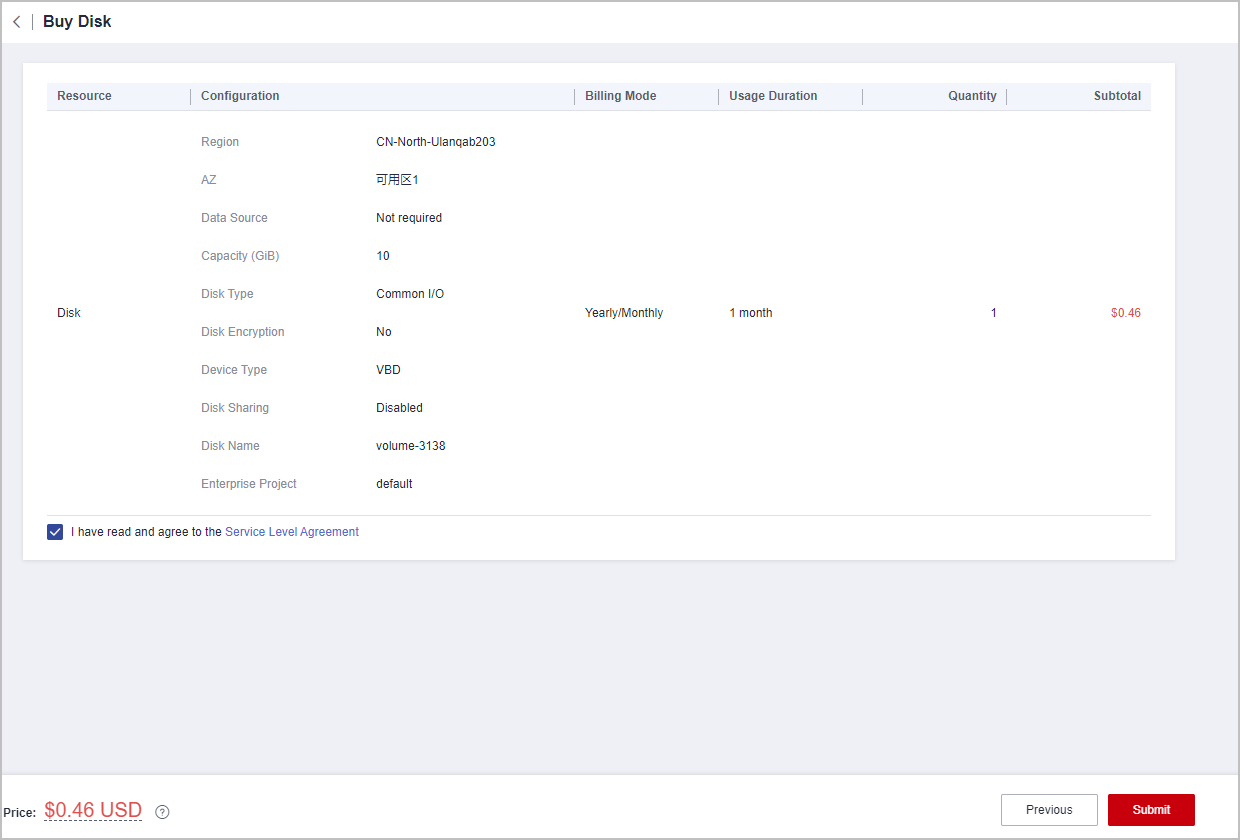Click the Common I/O disk type value
1240x840 pixels.
(409, 294)
